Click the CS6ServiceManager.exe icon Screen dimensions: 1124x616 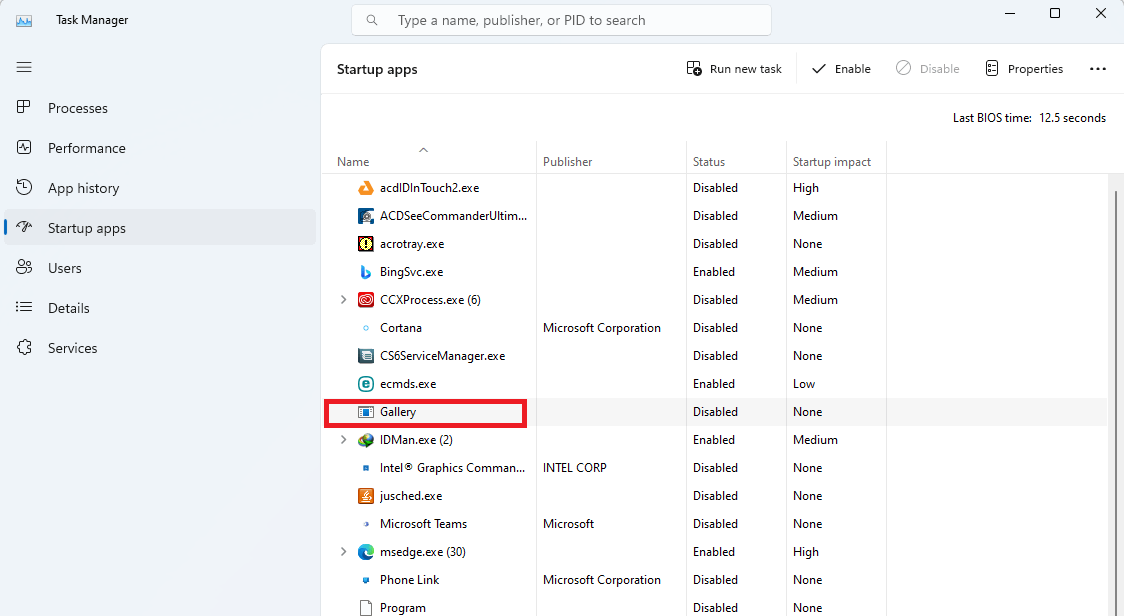click(366, 356)
